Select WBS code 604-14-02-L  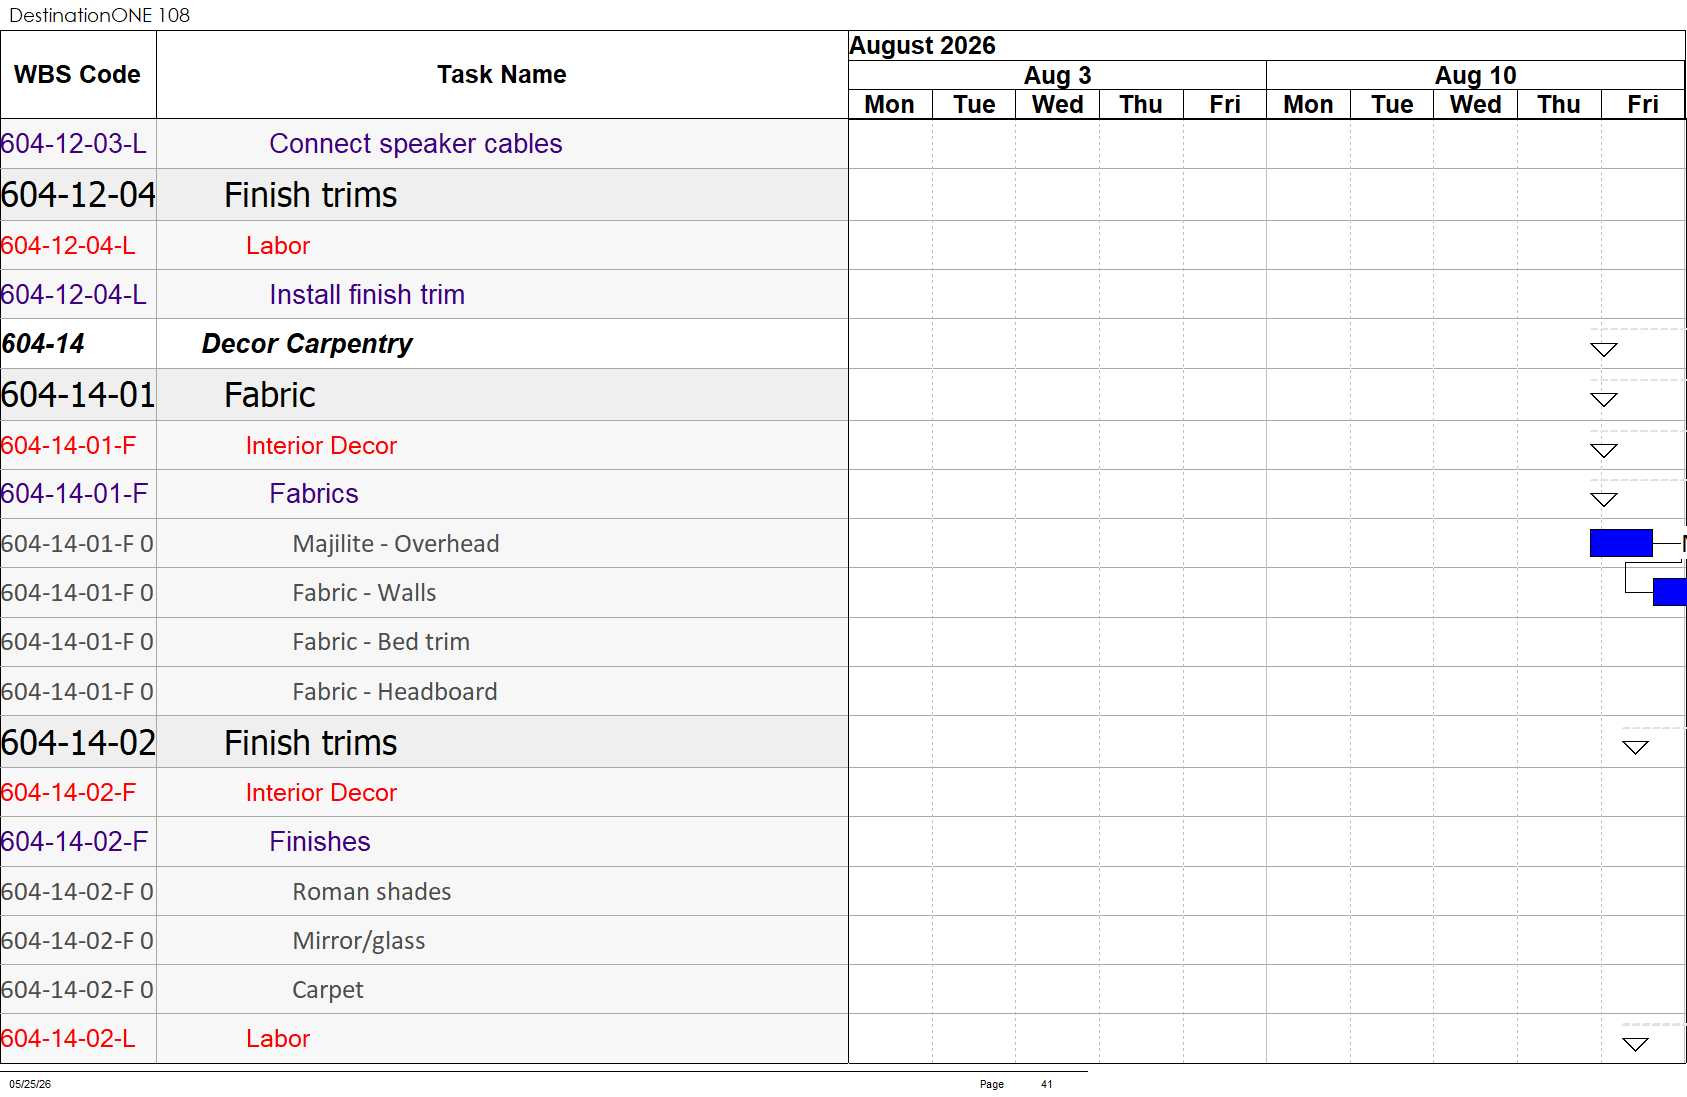pyautogui.click(x=68, y=1038)
